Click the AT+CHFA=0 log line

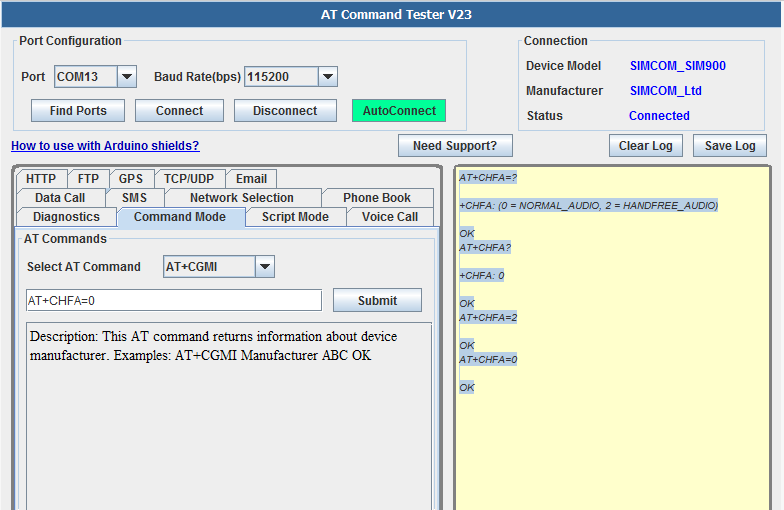488,360
